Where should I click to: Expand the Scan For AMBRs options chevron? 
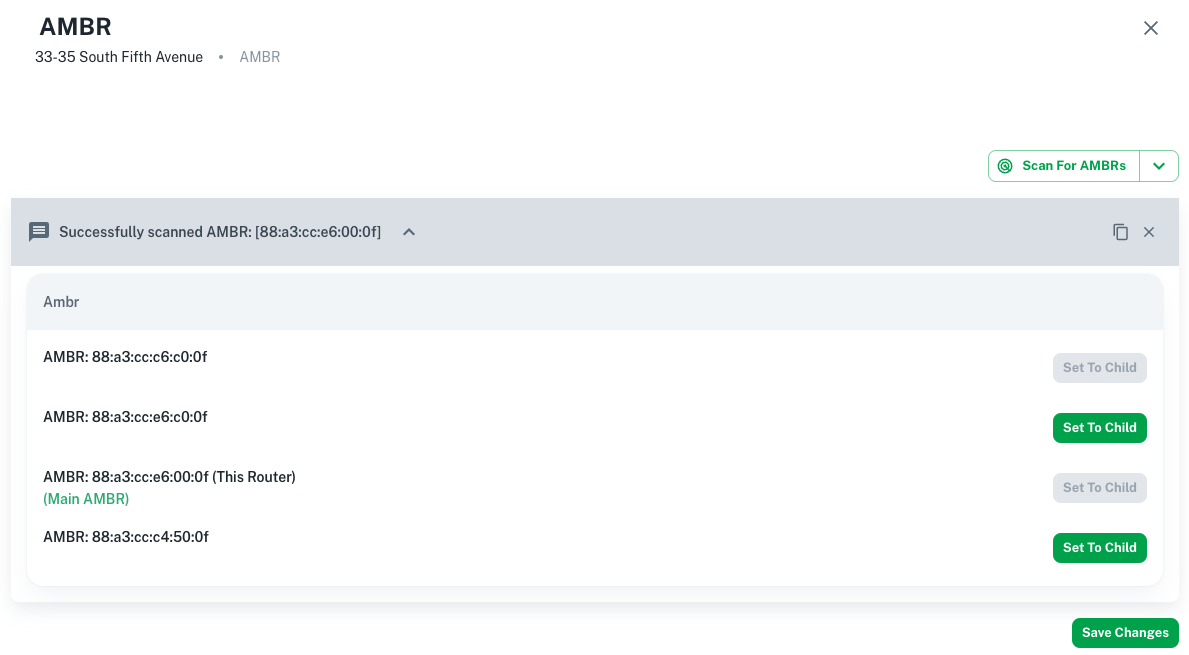click(x=1159, y=165)
